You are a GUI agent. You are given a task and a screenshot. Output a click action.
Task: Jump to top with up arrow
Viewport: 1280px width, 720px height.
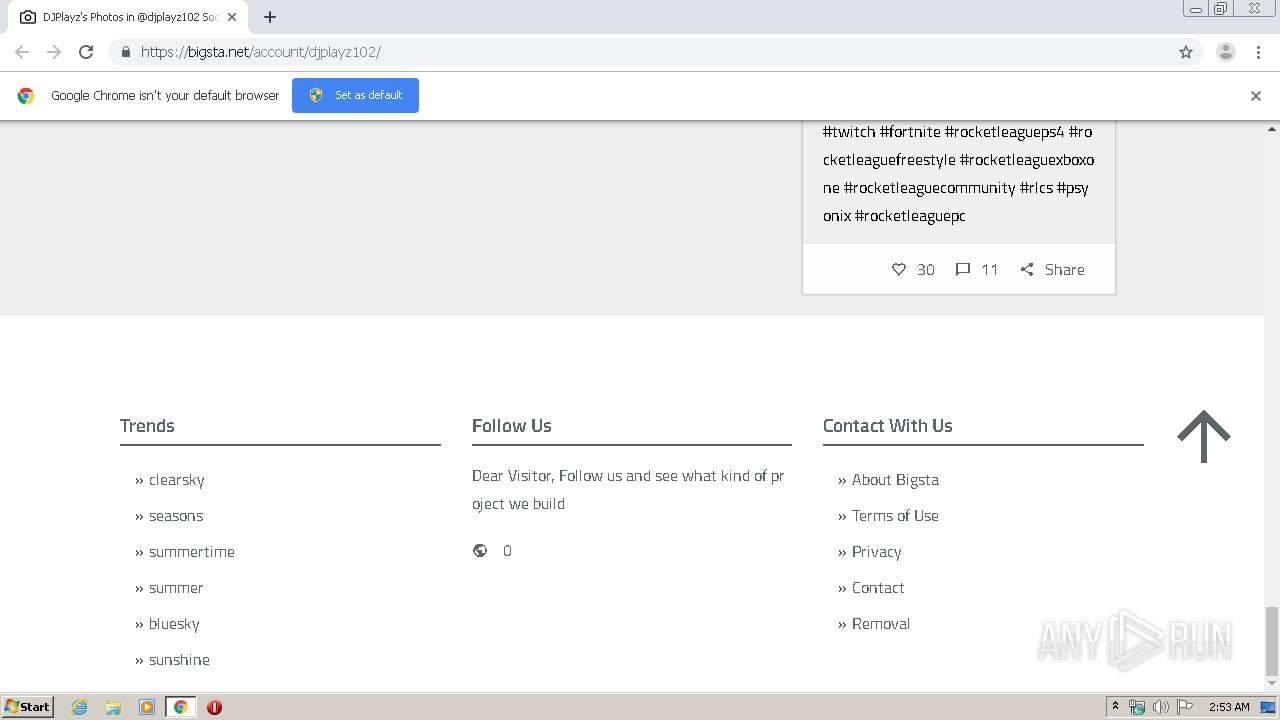point(1204,437)
